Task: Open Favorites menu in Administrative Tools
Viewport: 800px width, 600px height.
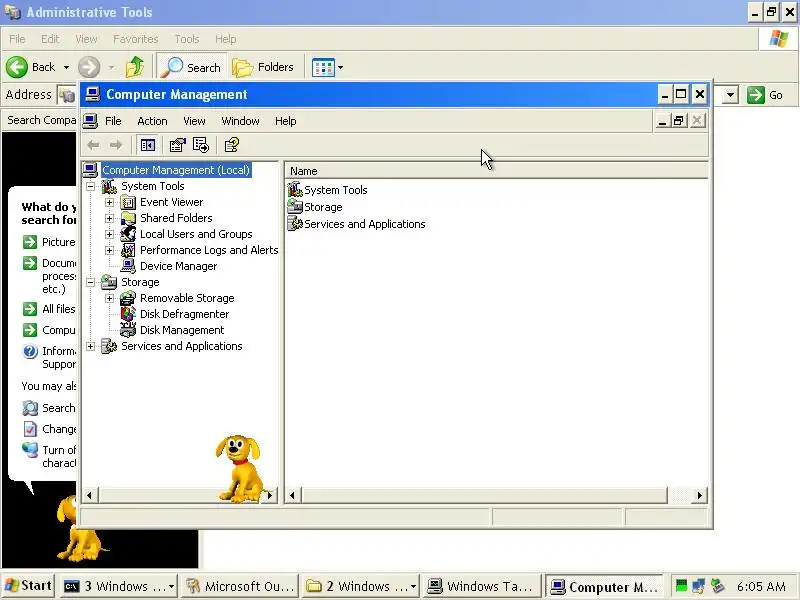Action: click(x=136, y=39)
